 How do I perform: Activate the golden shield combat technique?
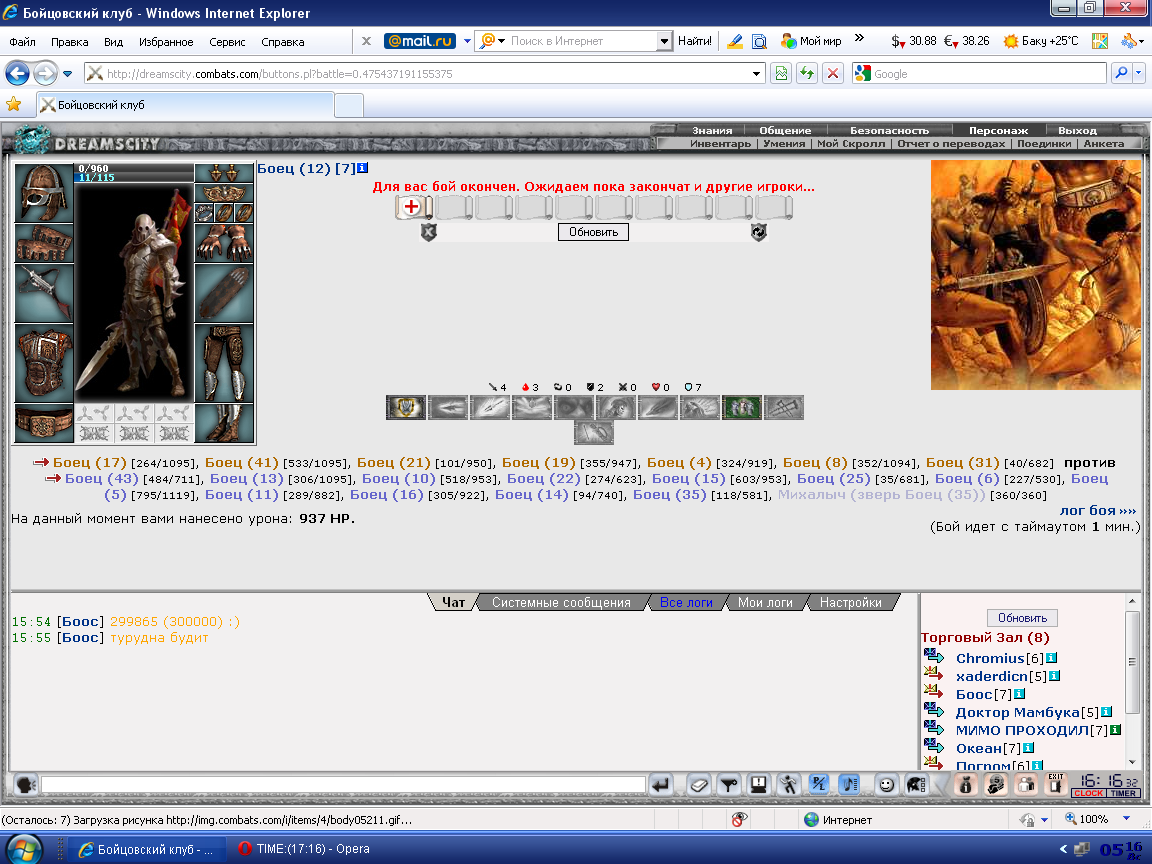pyautogui.click(x=406, y=407)
